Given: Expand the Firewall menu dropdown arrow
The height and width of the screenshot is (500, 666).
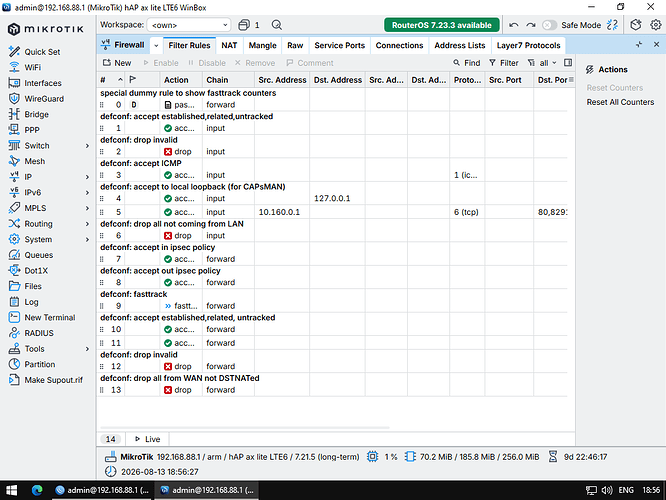Looking at the screenshot, I should pos(156,45).
